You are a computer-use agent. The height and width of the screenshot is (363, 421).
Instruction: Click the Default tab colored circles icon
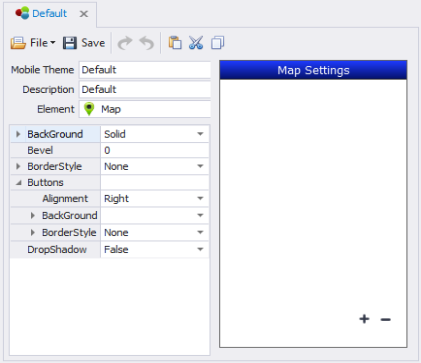22,13
